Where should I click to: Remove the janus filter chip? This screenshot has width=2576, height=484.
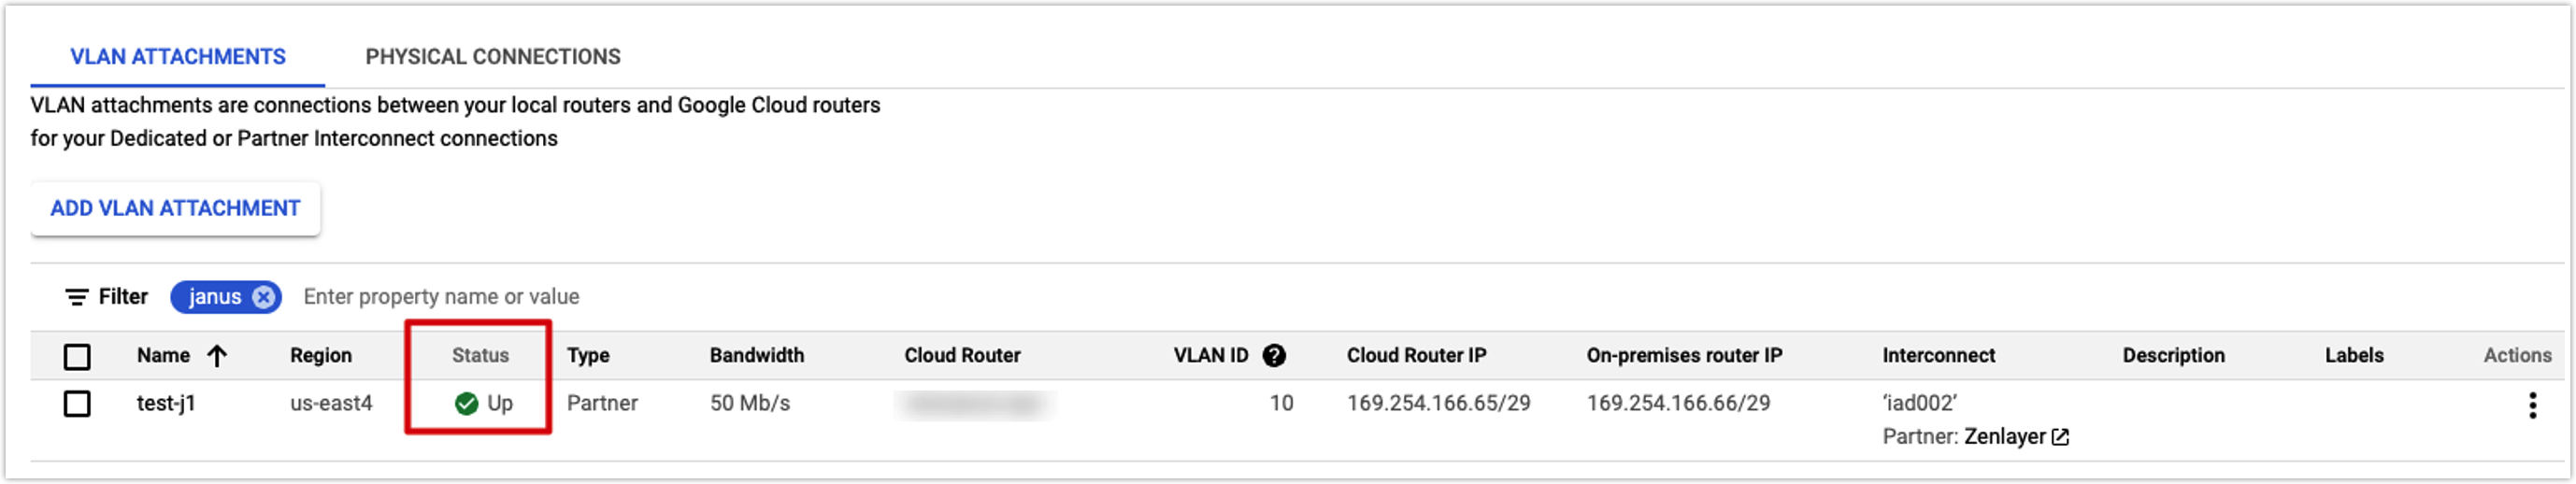point(263,297)
